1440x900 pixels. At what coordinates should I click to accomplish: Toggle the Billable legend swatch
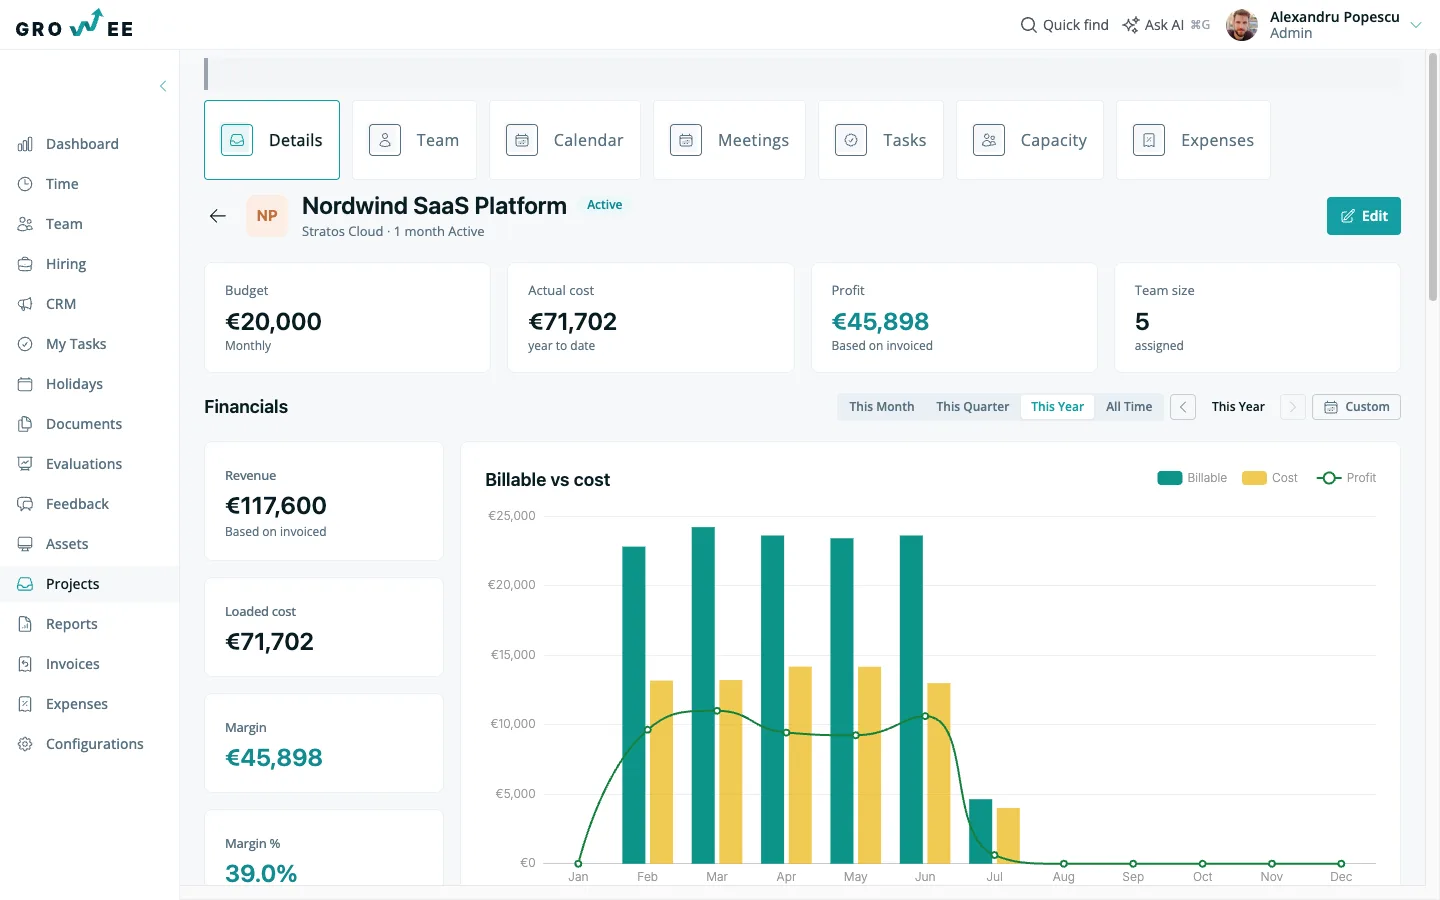1170,478
